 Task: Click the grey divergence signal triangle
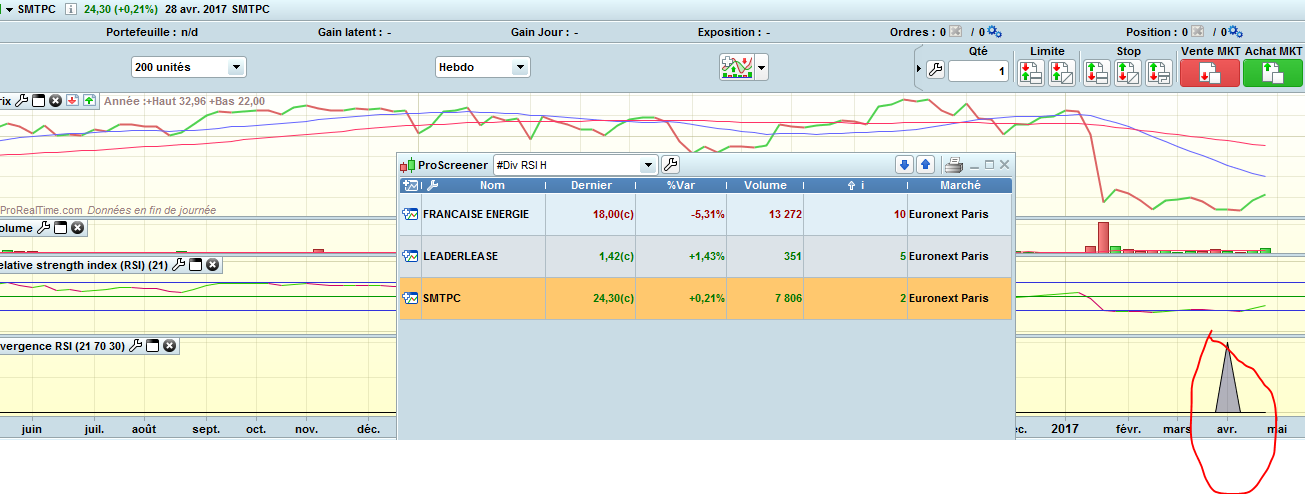click(x=1228, y=380)
